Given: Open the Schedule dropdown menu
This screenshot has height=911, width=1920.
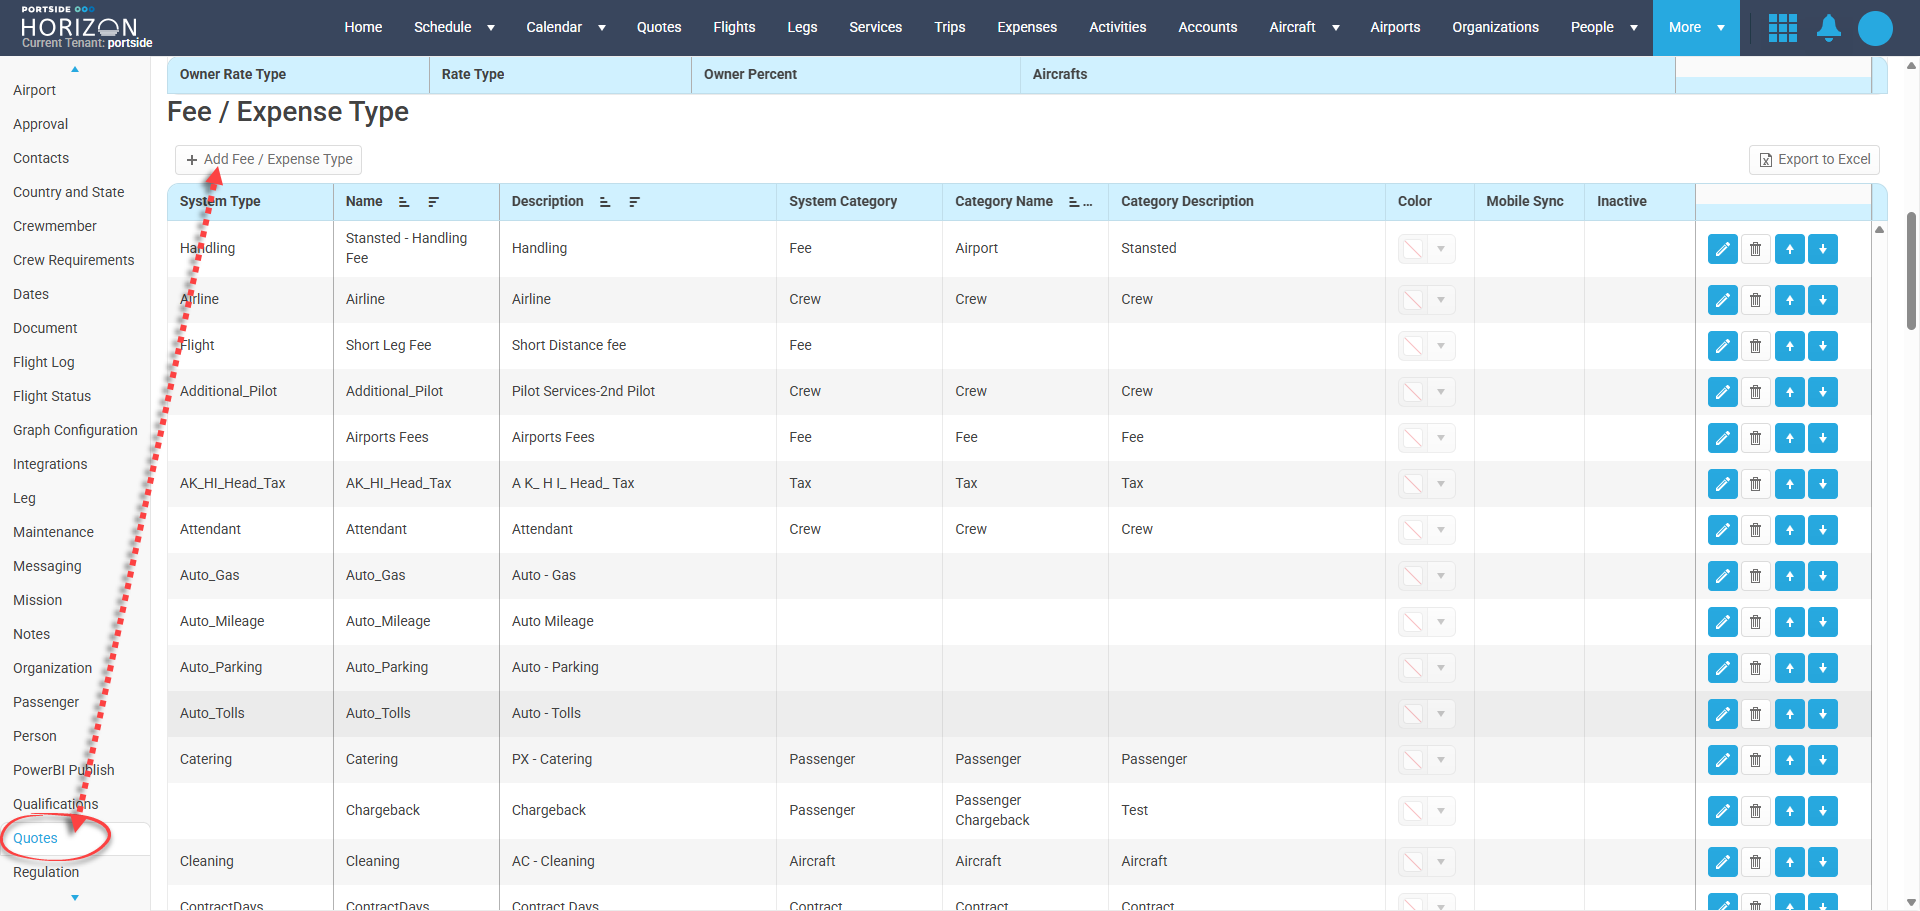Looking at the screenshot, I should point(454,28).
